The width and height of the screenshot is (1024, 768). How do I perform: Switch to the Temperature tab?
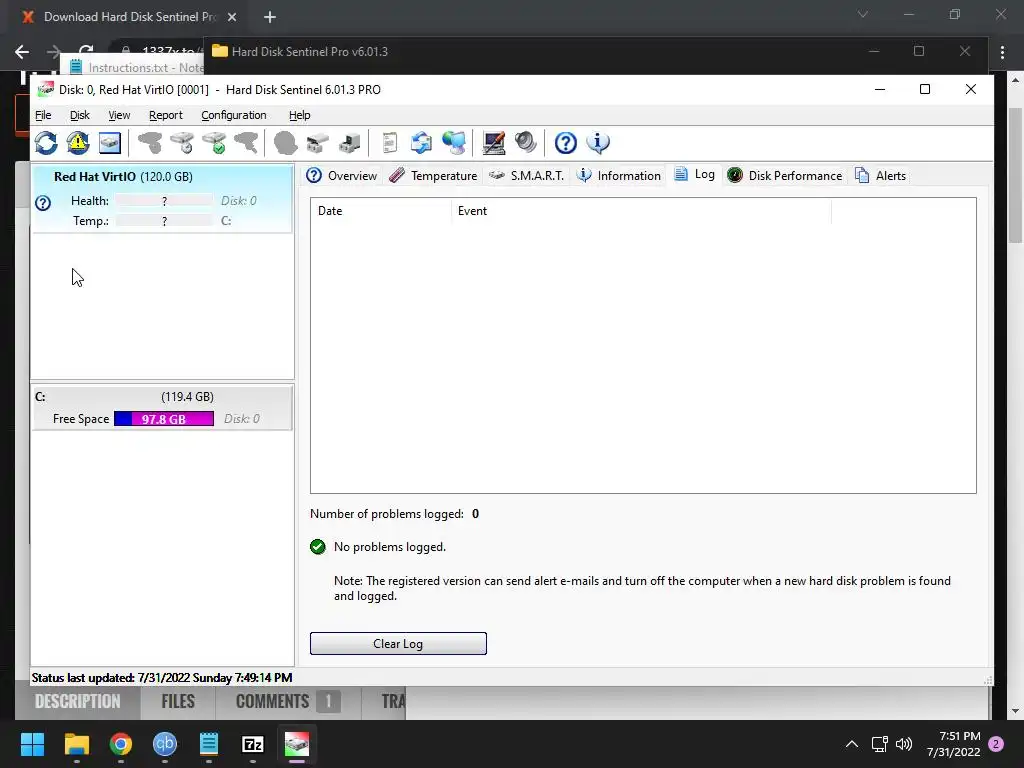pyautogui.click(x=433, y=176)
